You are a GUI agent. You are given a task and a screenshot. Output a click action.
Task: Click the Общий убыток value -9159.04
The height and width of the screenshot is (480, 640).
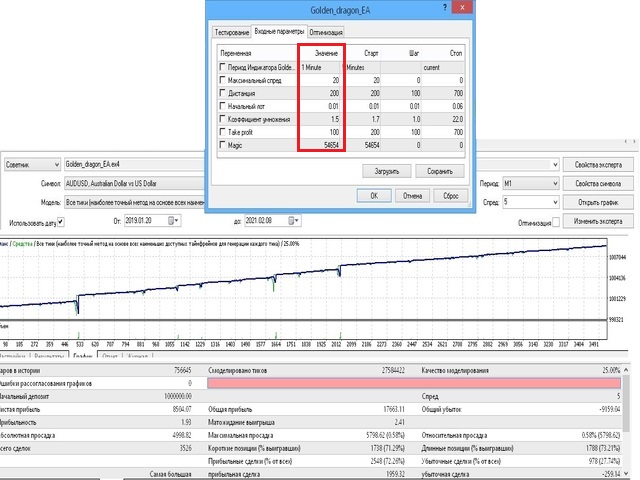point(609,409)
